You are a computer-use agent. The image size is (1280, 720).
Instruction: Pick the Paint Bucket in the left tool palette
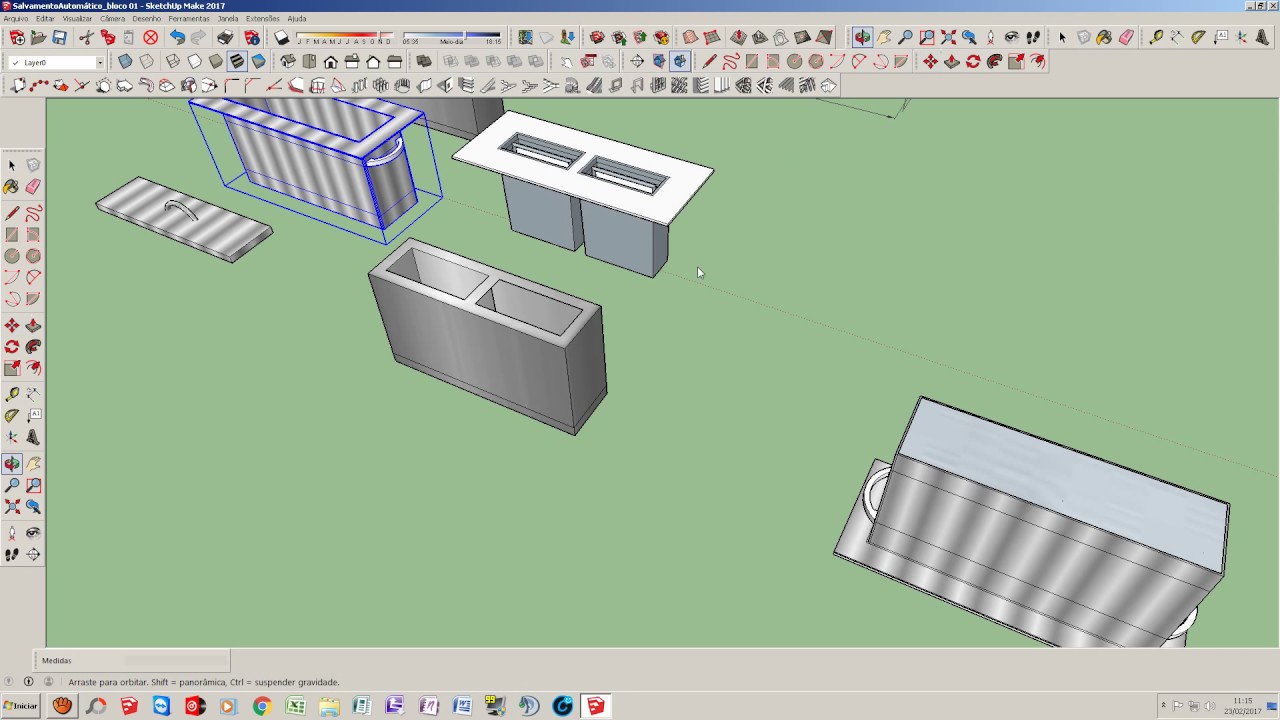coord(12,187)
